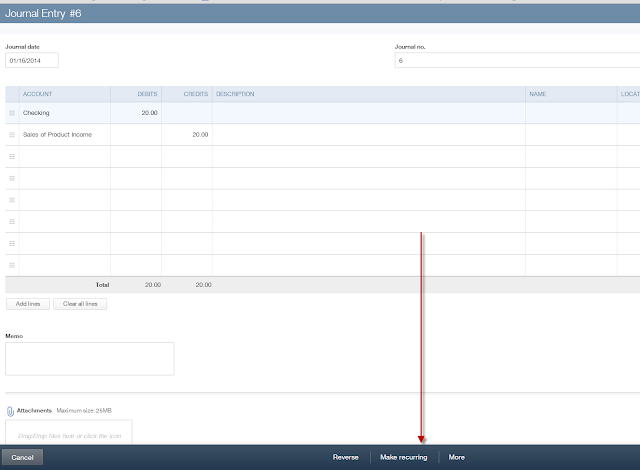
Task: Open the More menu in bottom bar
Action: point(456,457)
